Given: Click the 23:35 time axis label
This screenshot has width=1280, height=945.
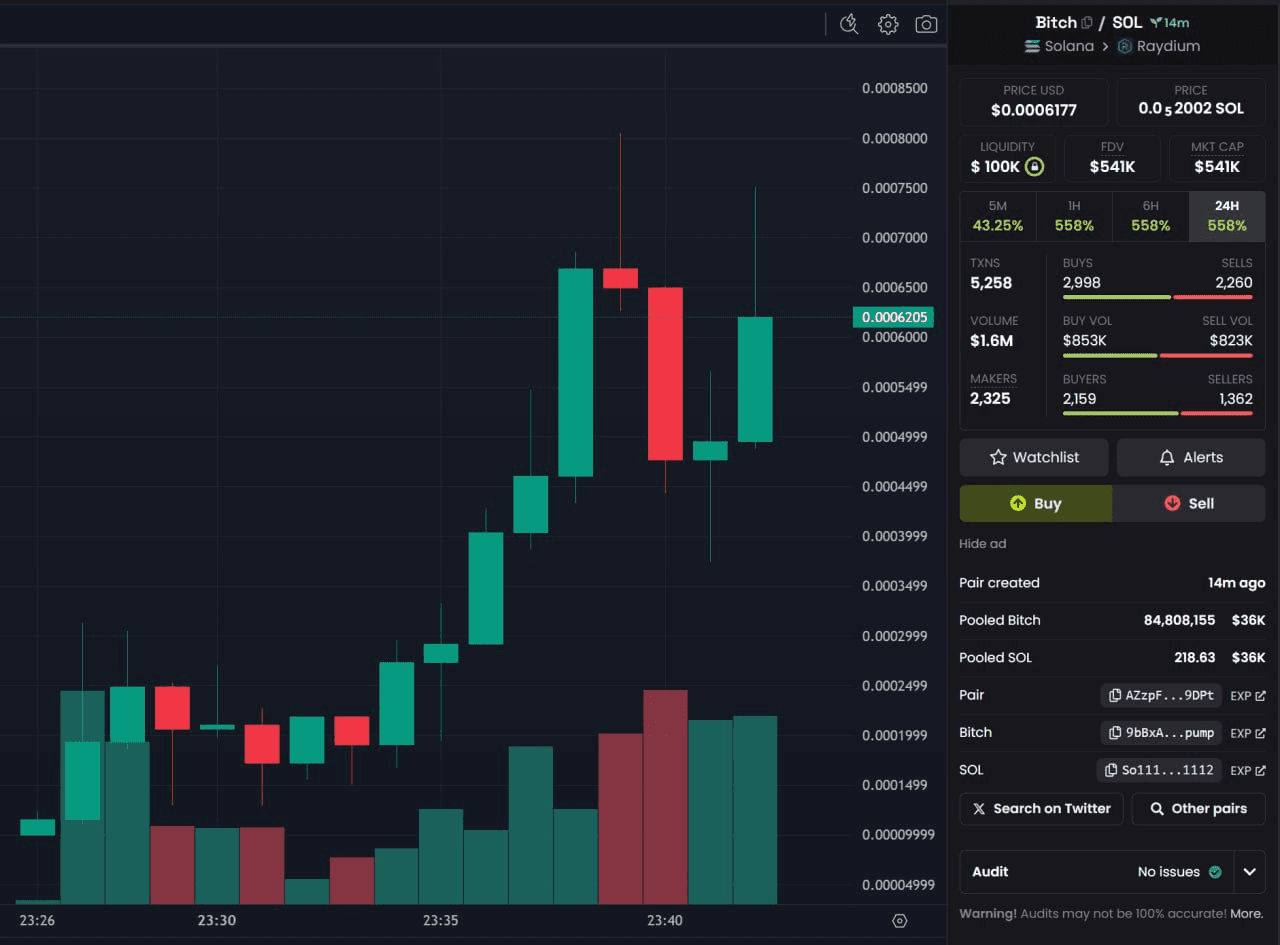Looking at the screenshot, I should [441, 920].
